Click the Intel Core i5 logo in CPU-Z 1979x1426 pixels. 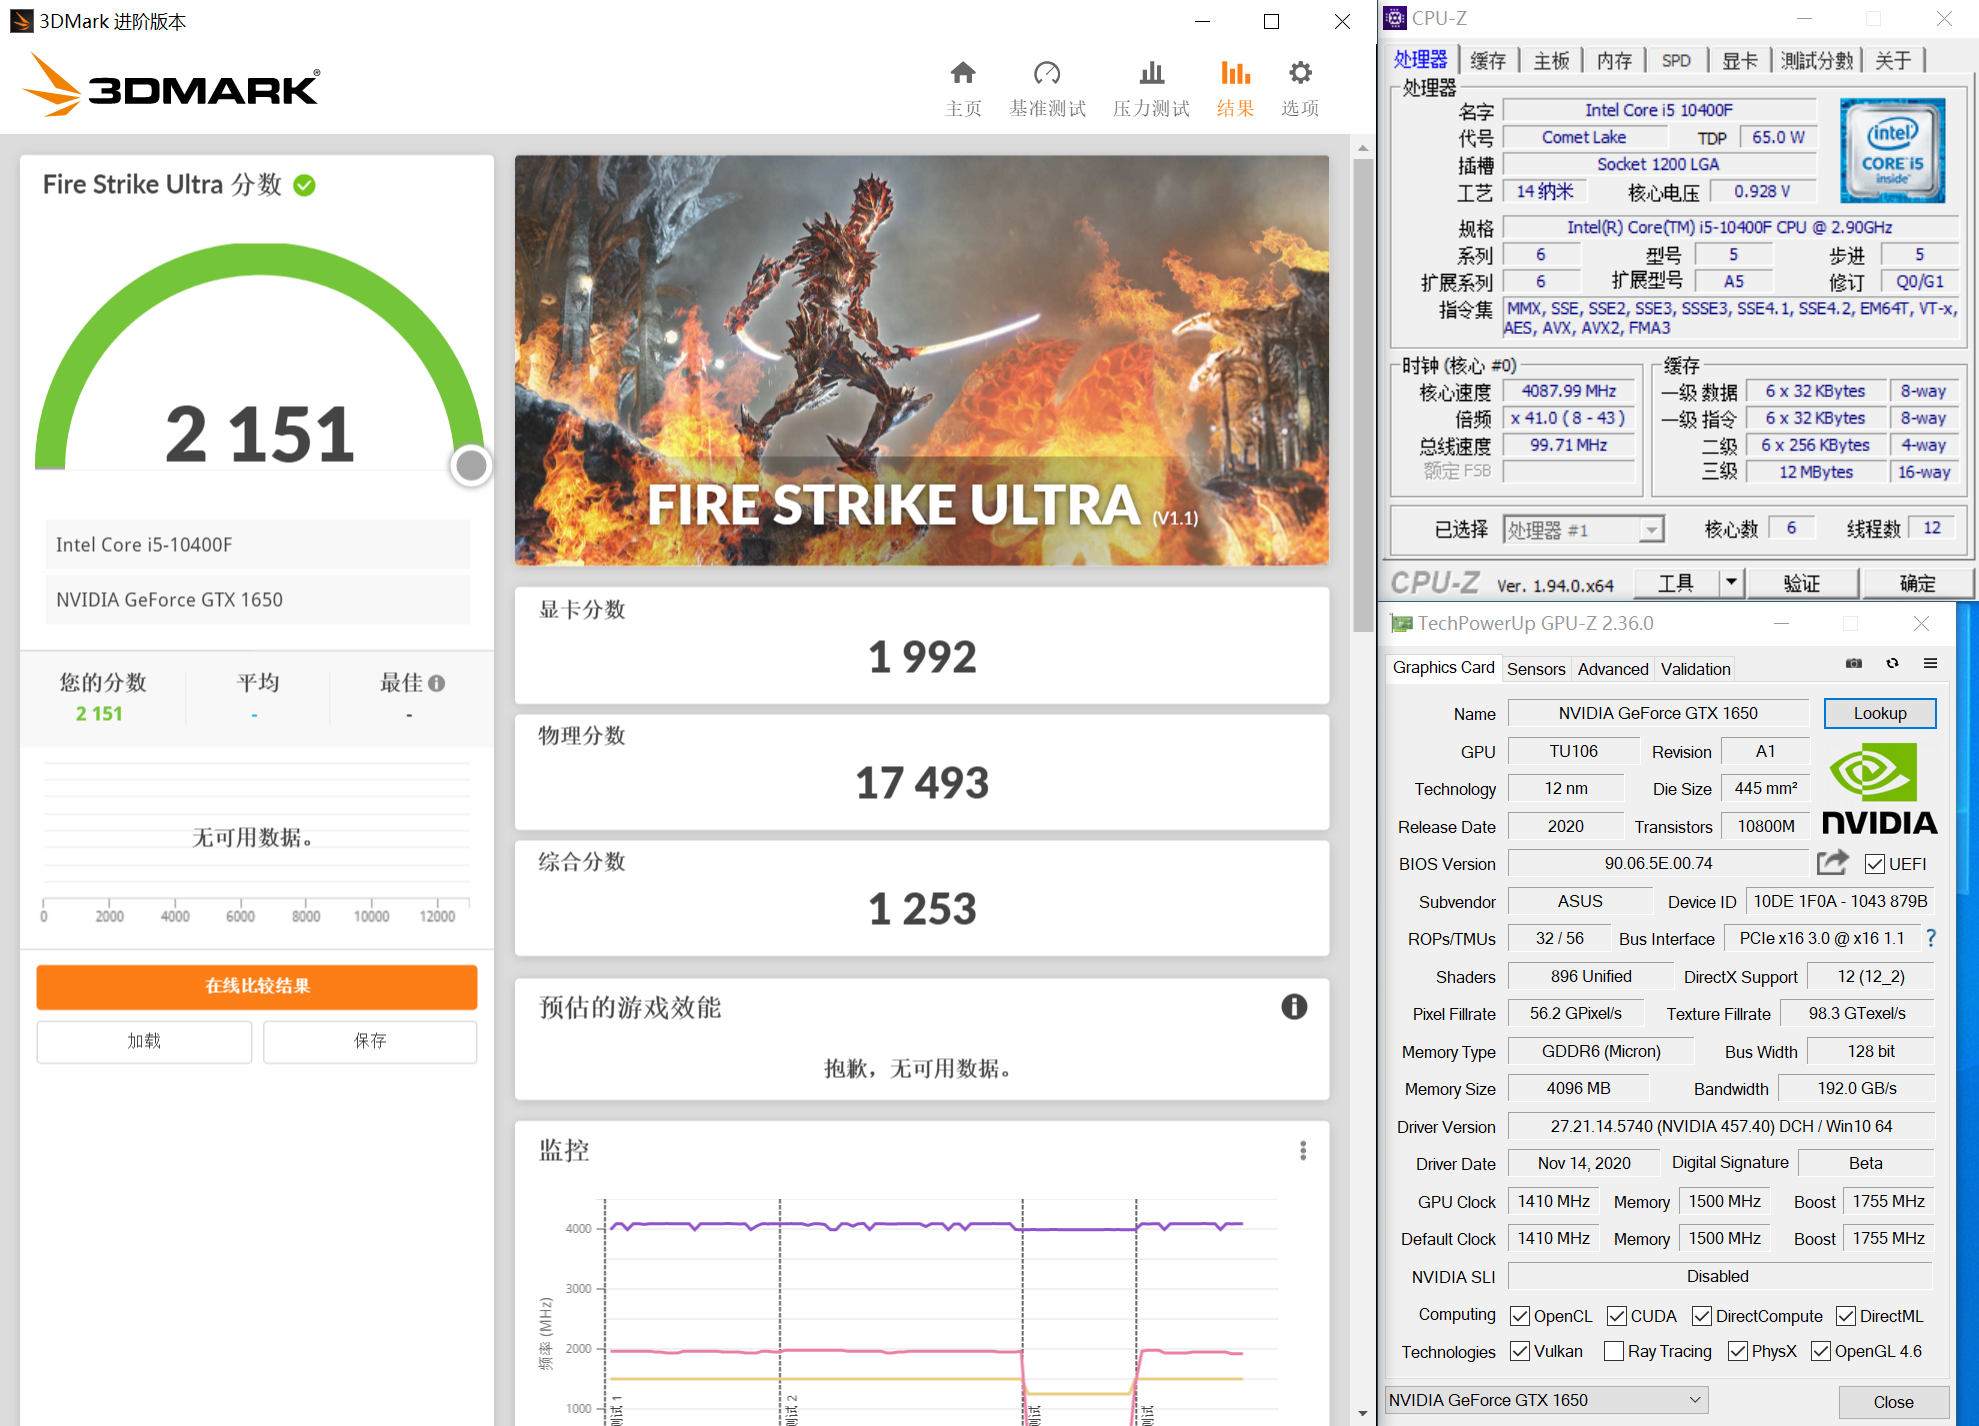pyautogui.click(x=1892, y=150)
